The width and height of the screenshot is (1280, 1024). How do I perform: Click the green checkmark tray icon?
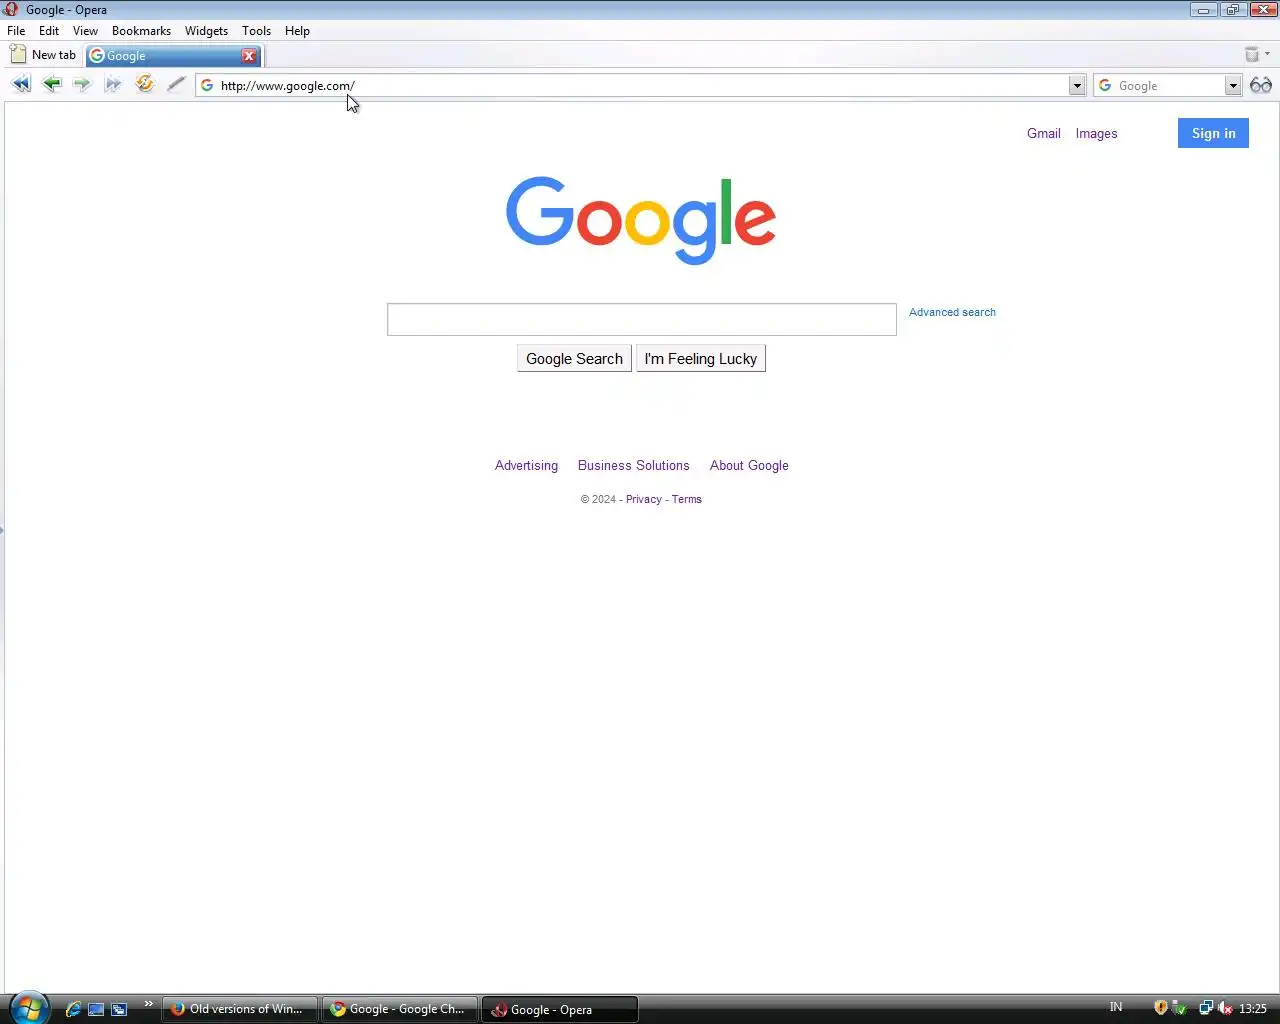point(1180,1008)
